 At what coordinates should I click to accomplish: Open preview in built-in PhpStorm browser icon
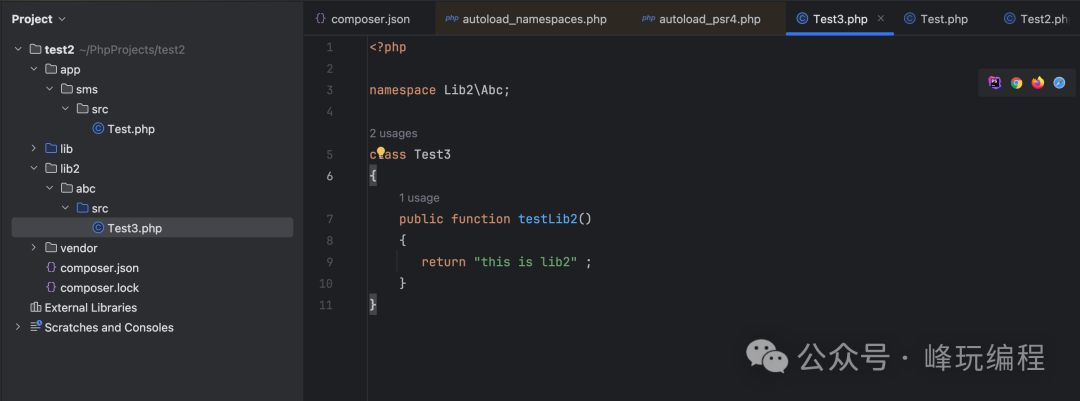tap(995, 83)
